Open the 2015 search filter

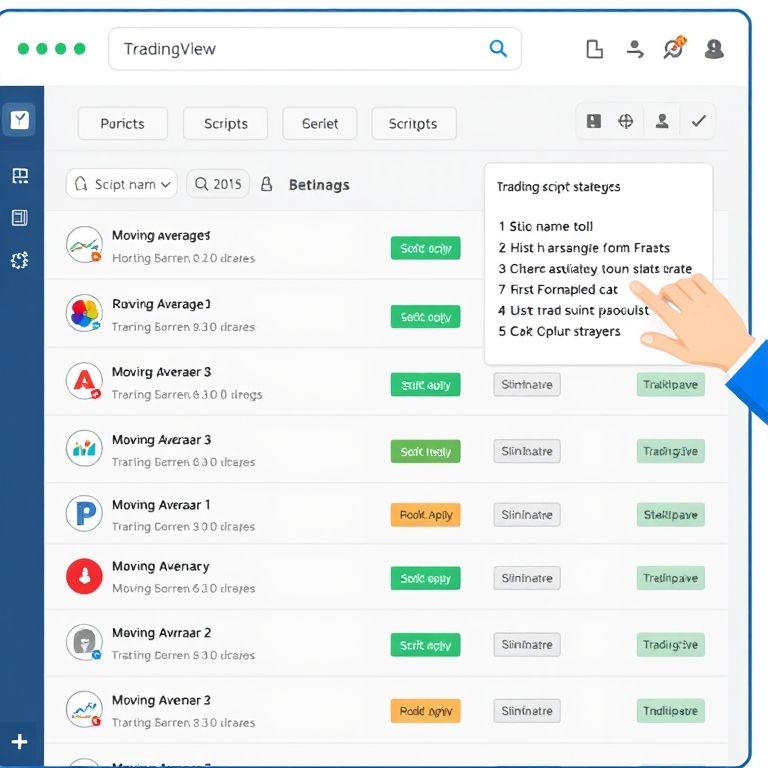pyautogui.click(x=218, y=184)
